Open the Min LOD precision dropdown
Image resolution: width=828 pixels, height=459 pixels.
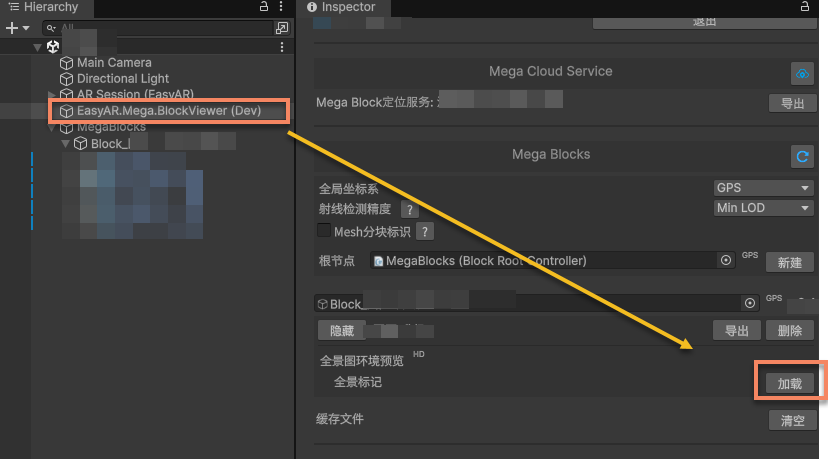(763, 208)
